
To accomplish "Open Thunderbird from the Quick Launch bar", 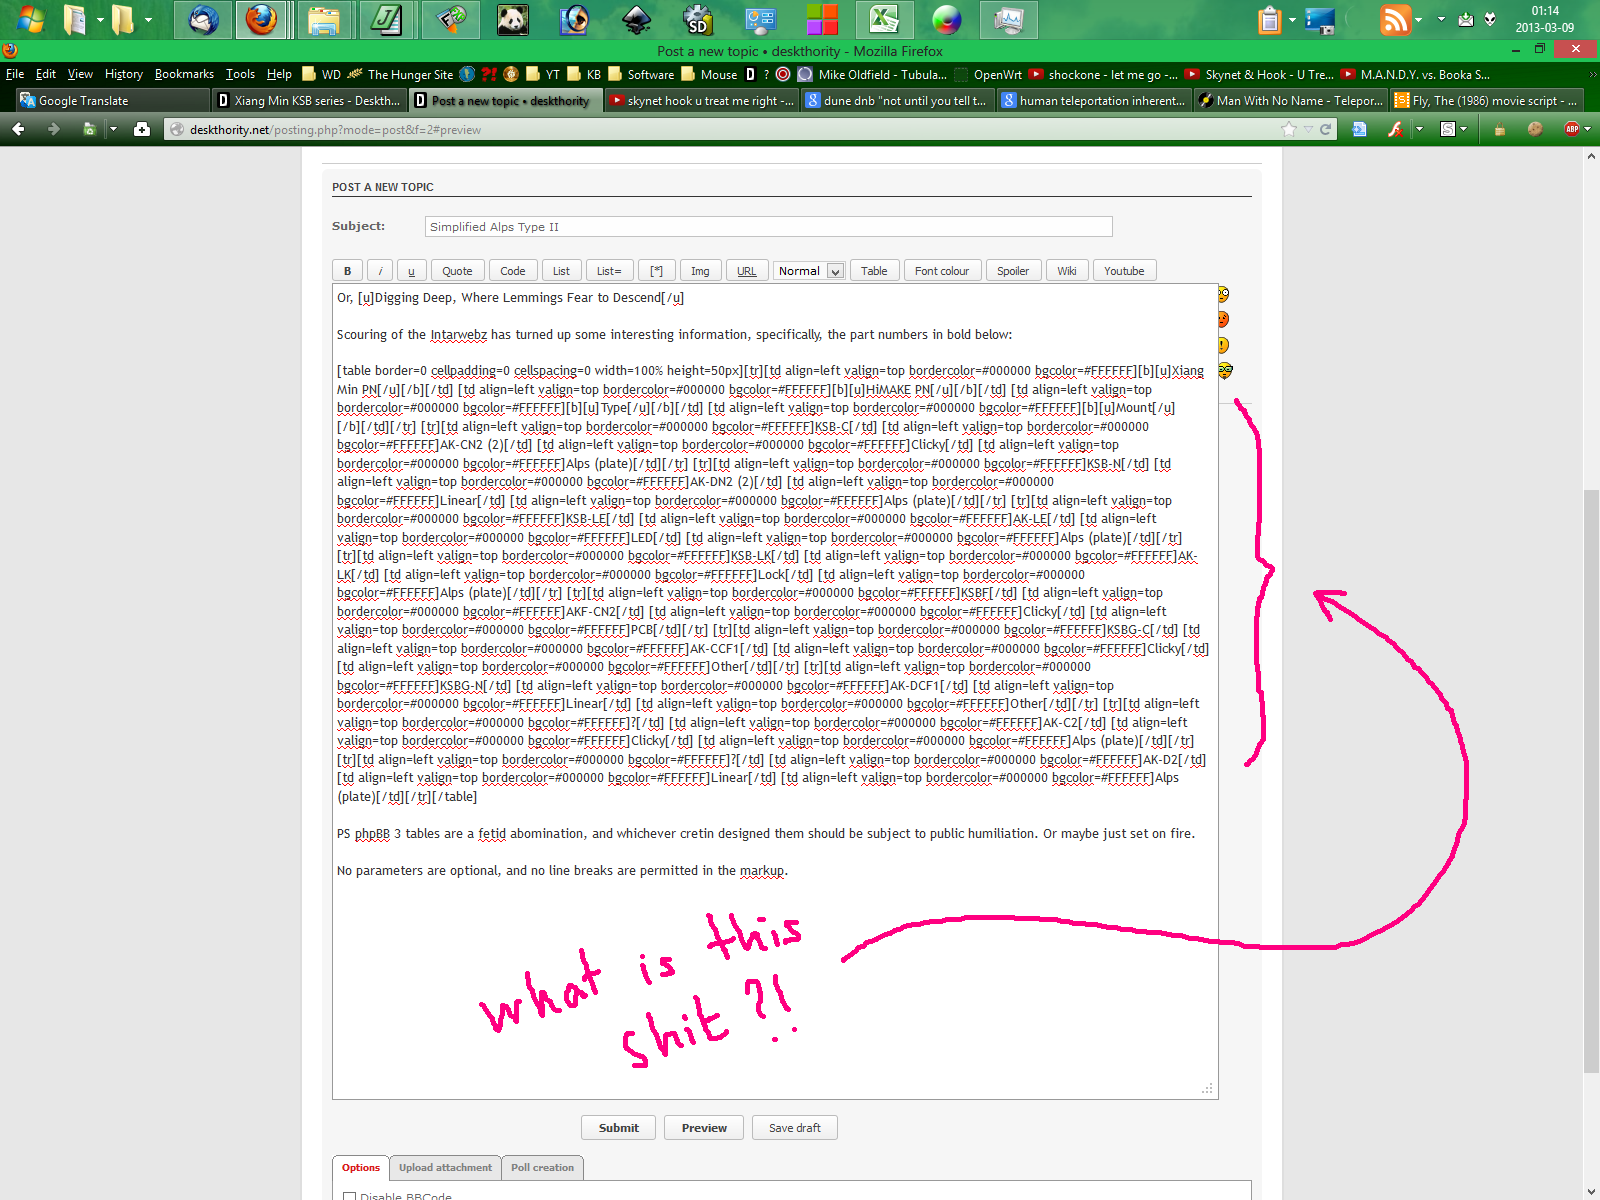I will (x=202, y=19).
